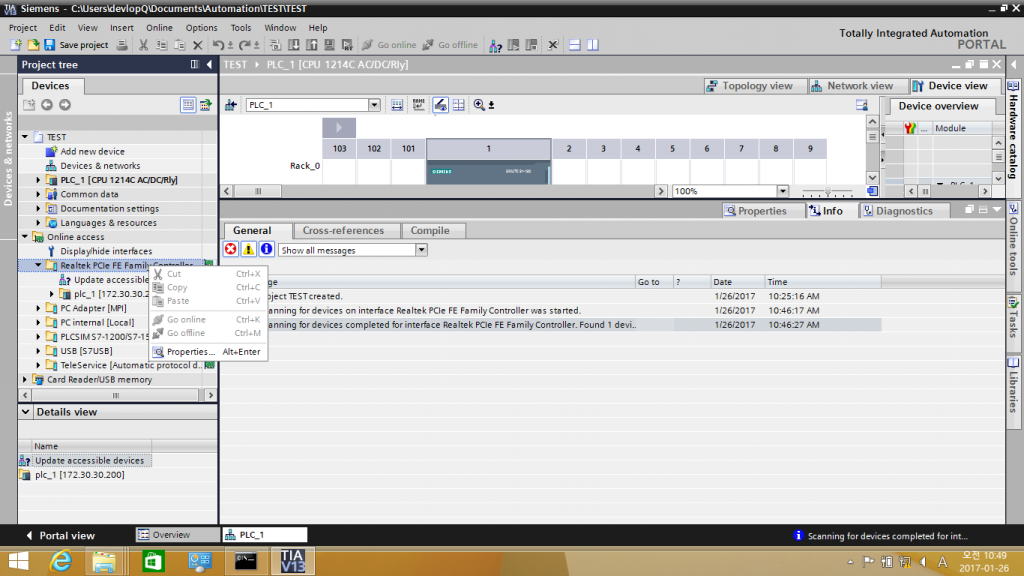
Task: Click Display/hide interfaces in tree
Action: pos(106,251)
